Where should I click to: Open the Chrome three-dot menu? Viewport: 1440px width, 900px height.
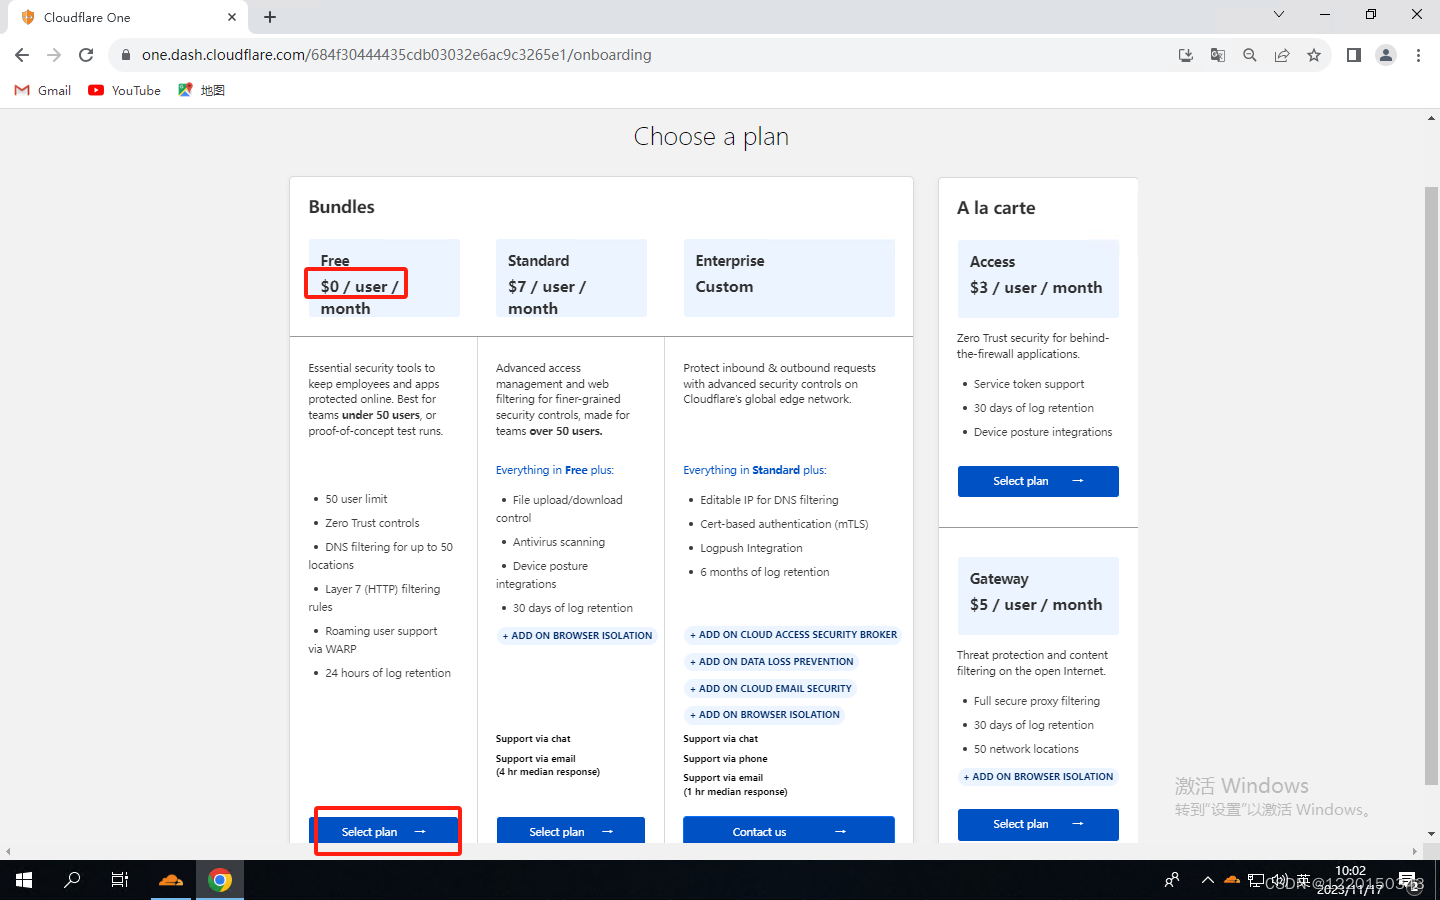click(x=1418, y=55)
